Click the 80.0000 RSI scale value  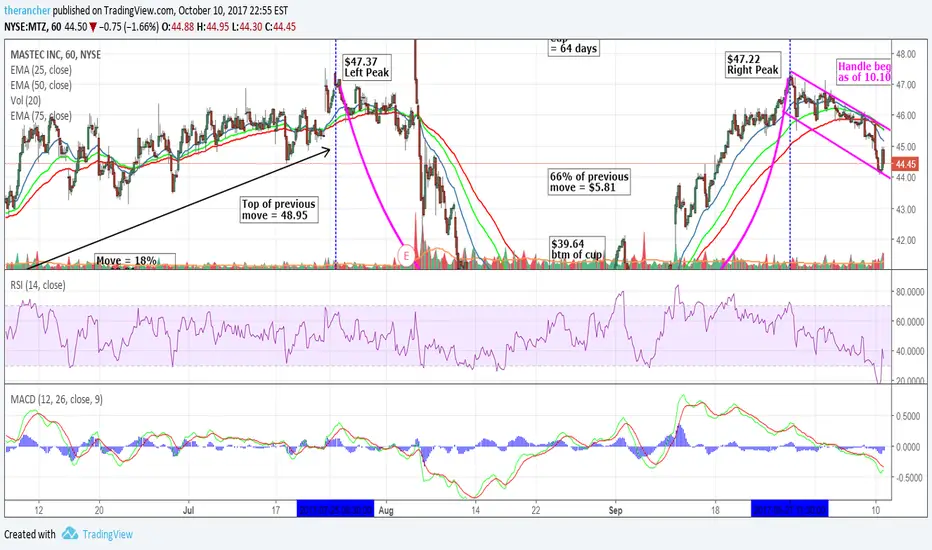point(909,292)
